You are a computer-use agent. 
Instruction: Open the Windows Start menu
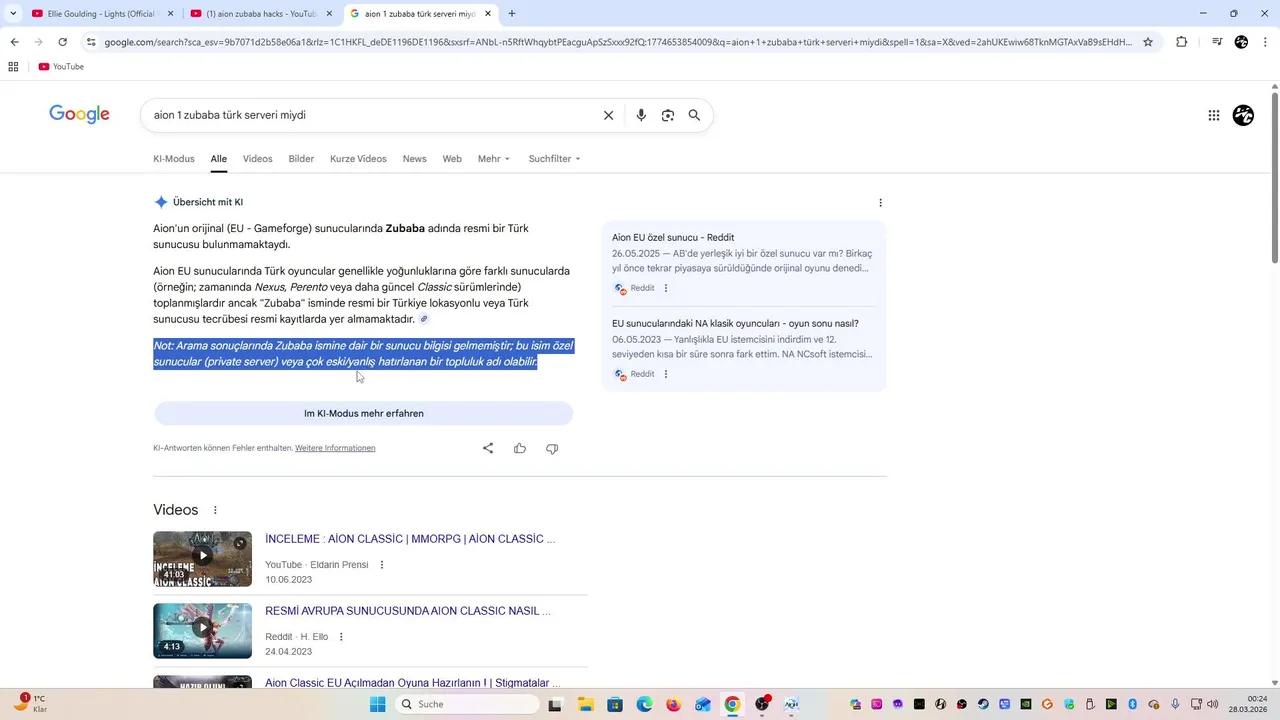pyautogui.click(x=377, y=704)
